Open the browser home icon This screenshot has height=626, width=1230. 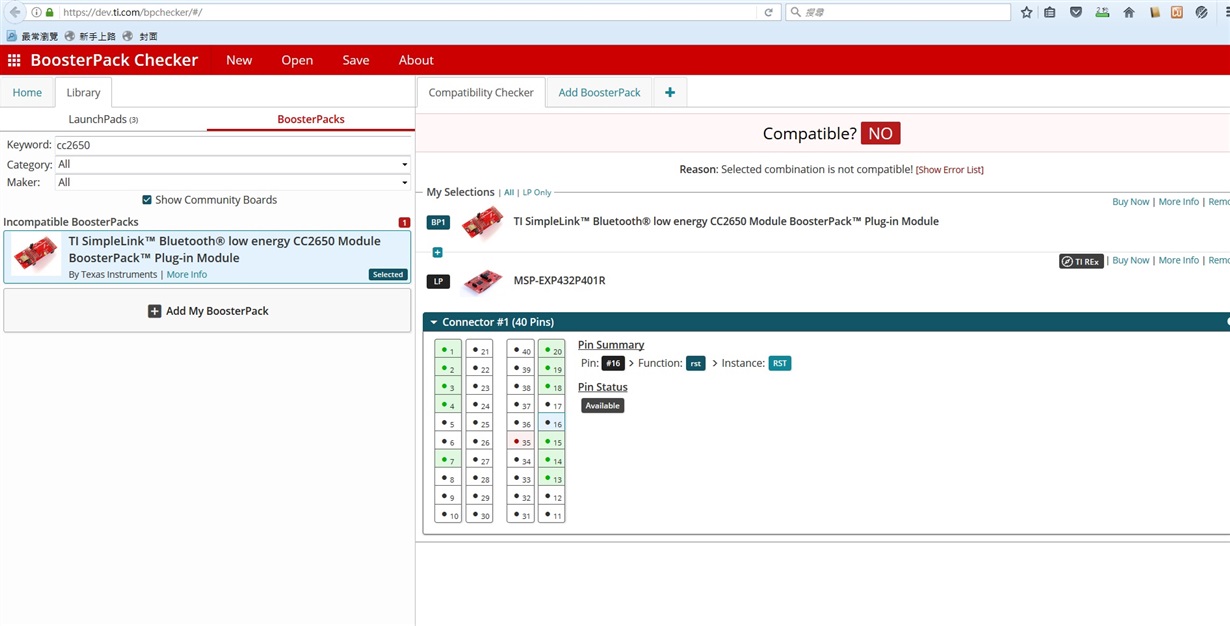pos(1129,12)
